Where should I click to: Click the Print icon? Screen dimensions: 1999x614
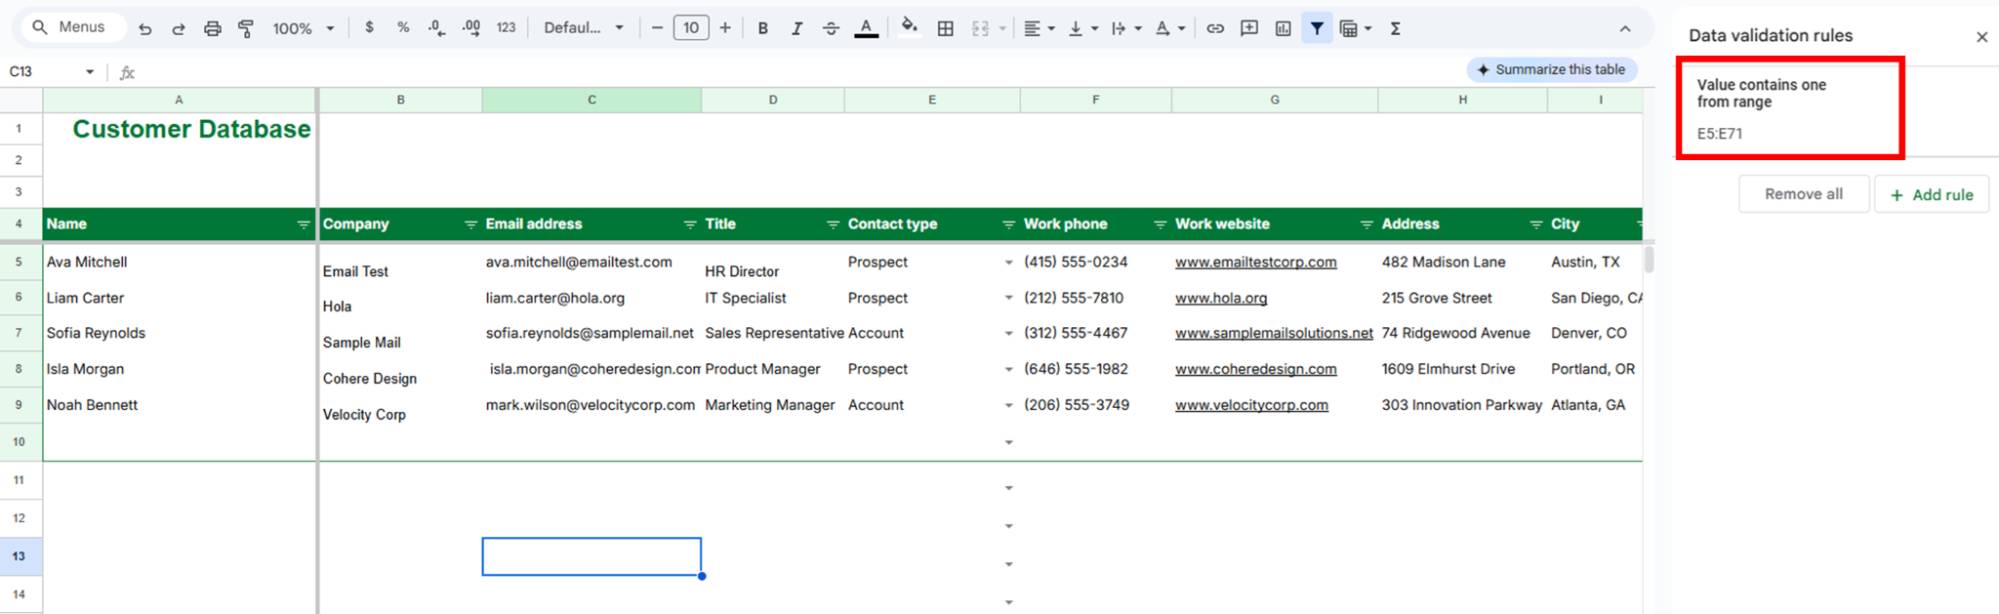click(x=212, y=29)
